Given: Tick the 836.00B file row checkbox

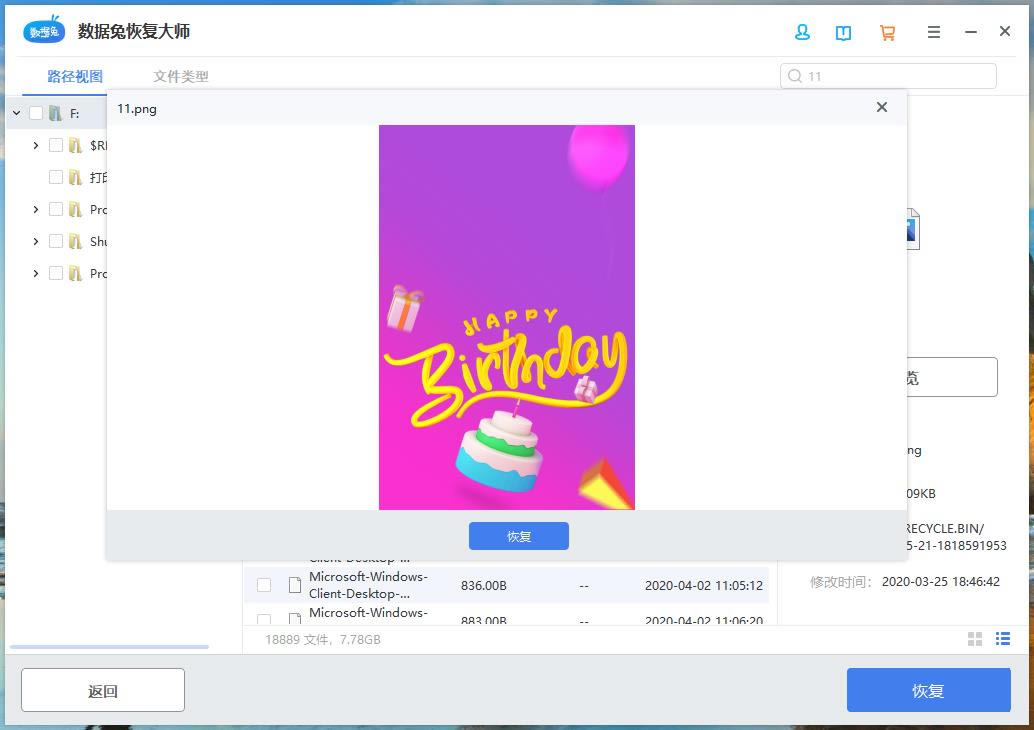Looking at the screenshot, I should (x=264, y=585).
